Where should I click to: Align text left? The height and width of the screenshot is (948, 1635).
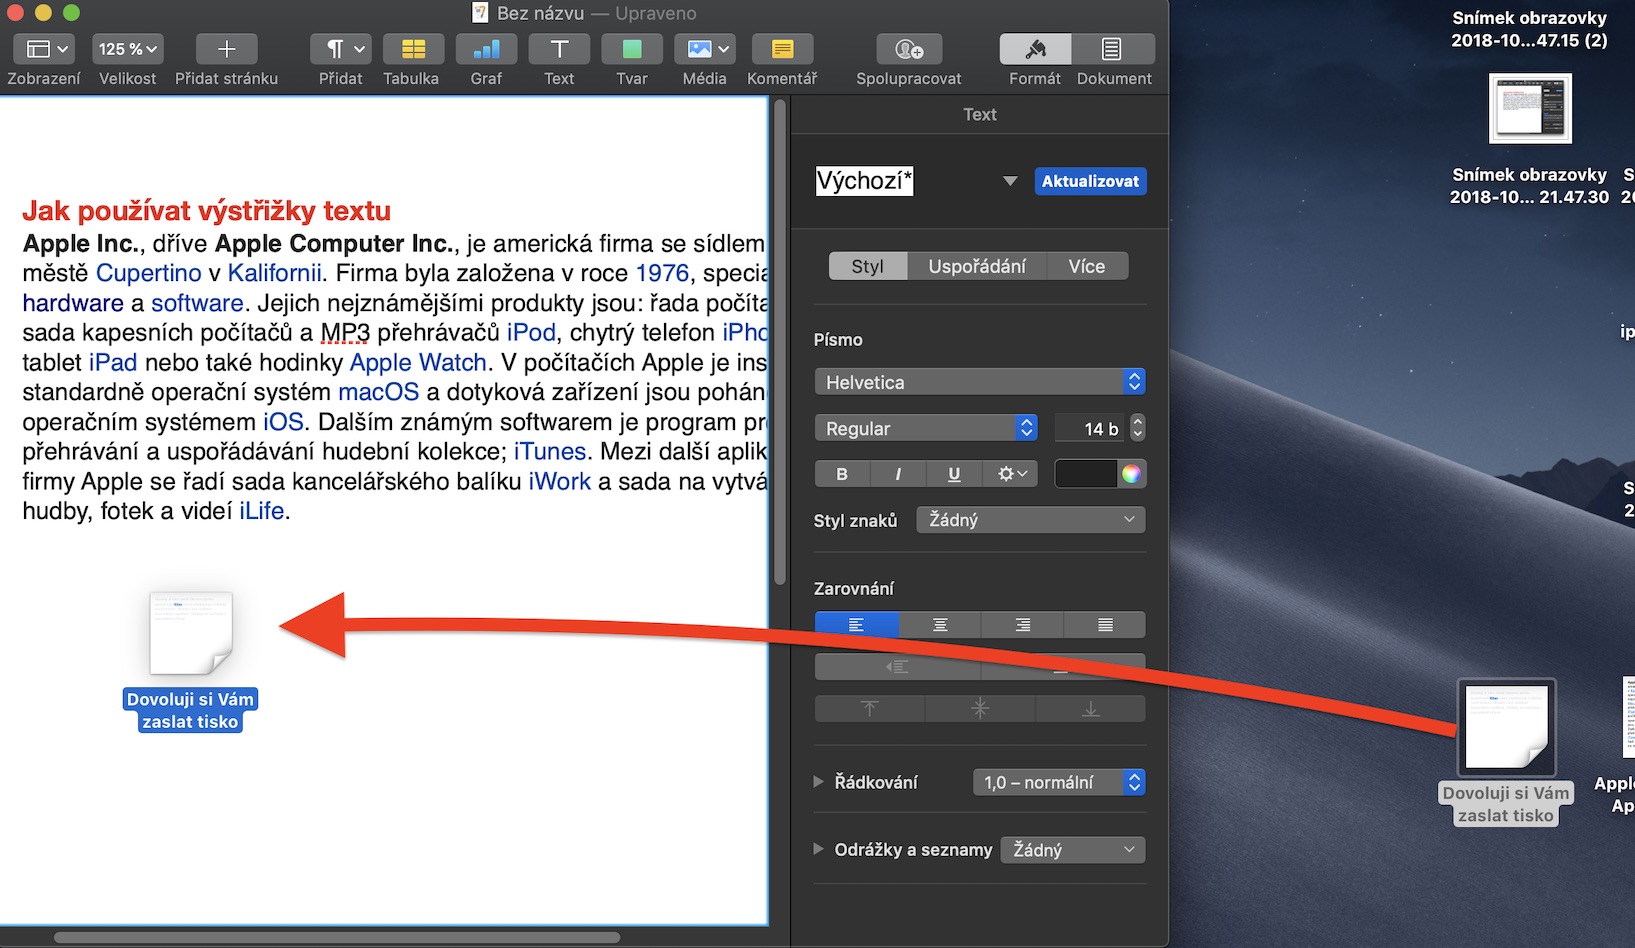(857, 625)
